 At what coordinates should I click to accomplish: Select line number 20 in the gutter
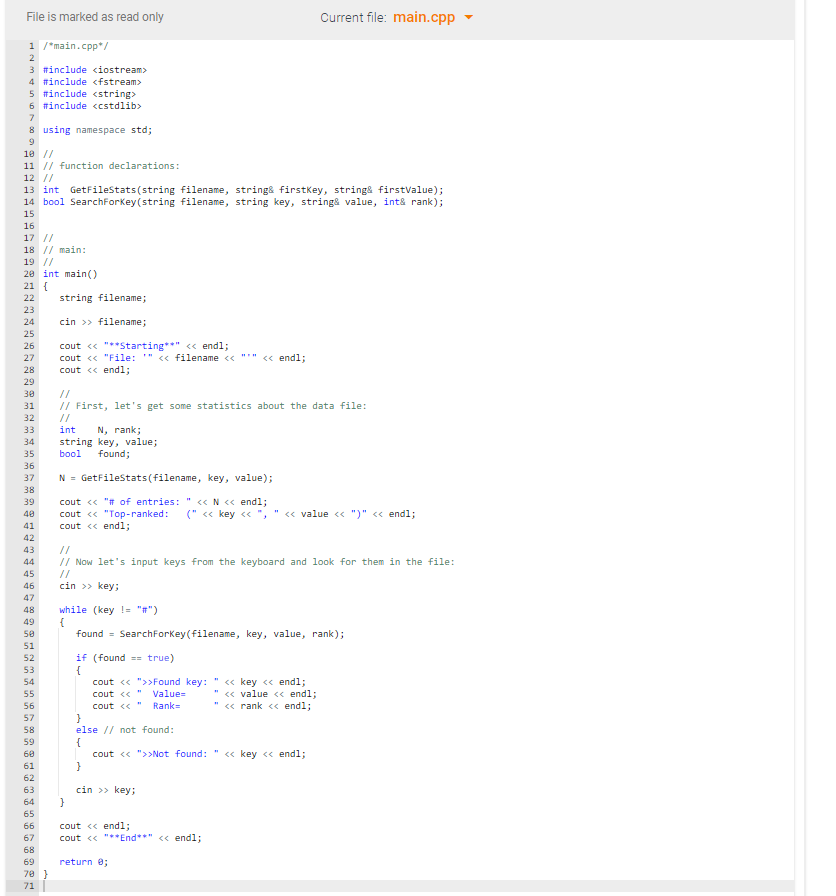tap(31, 273)
